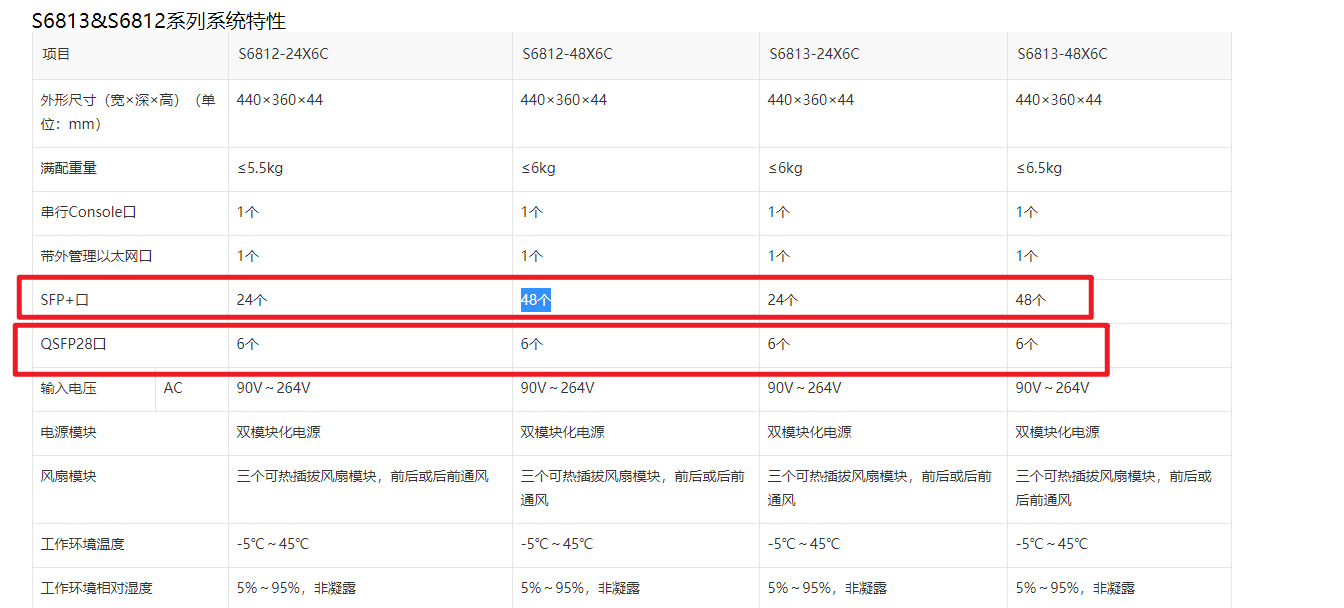Click 5%～95%，非凝露 under S6812-24X6C
Image resolution: width=1344 pixels, height=608 pixels.
click(x=297, y=588)
